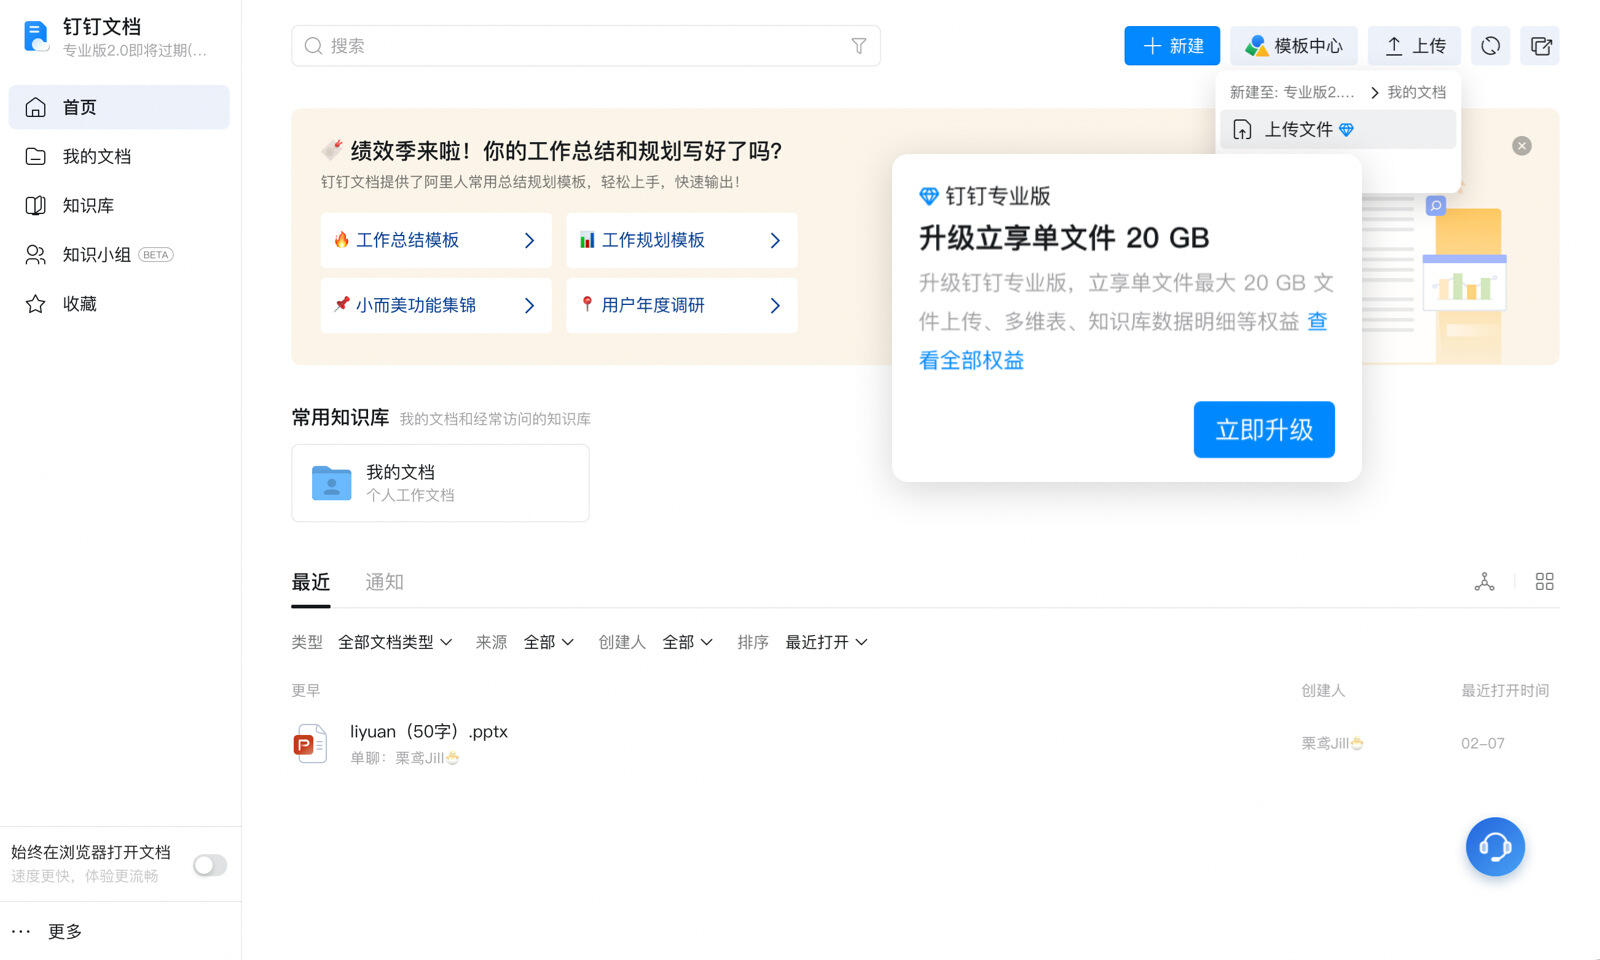Image resolution: width=1600 pixels, height=960 pixels.
Task: Toggle 始终在浏览器打开文档 switch
Action: coord(210,865)
